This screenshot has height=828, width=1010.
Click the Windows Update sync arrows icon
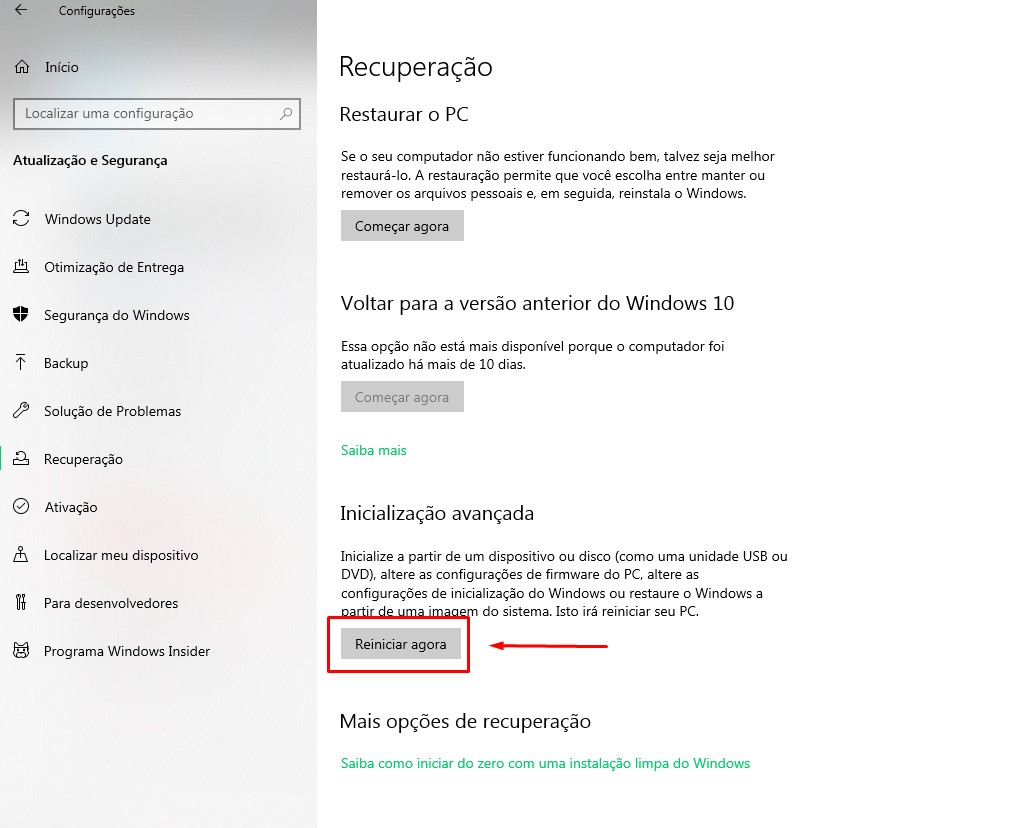pos(21,218)
